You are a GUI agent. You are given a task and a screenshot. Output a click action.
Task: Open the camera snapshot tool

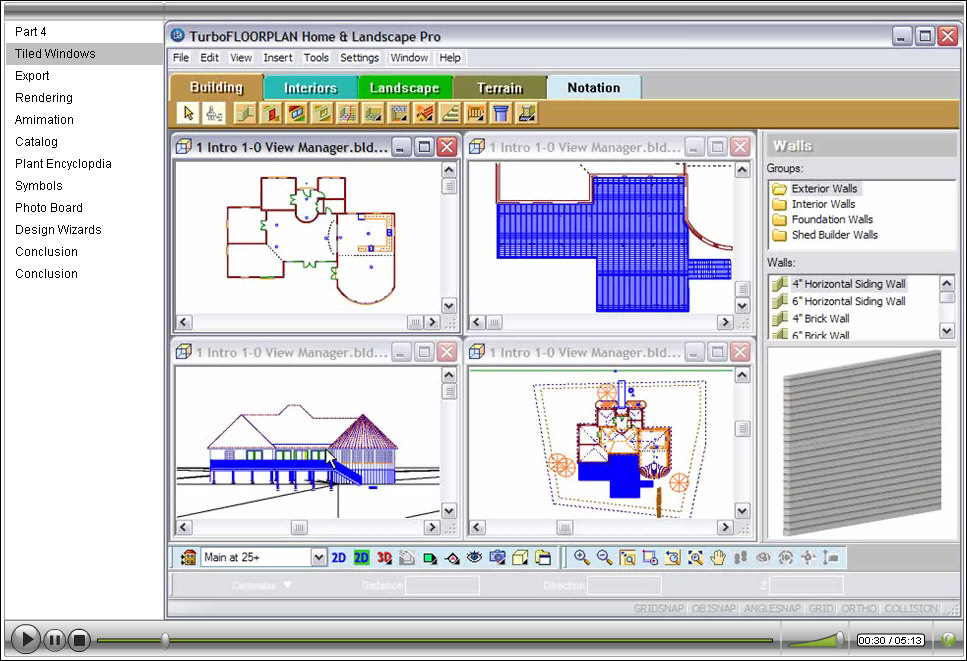(x=497, y=557)
